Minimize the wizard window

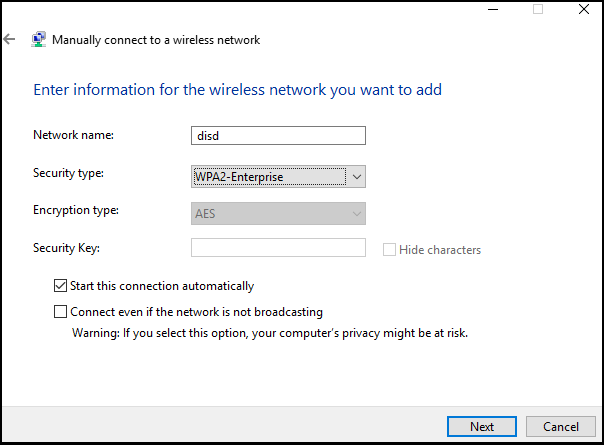pyautogui.click(x=493, y=9)
